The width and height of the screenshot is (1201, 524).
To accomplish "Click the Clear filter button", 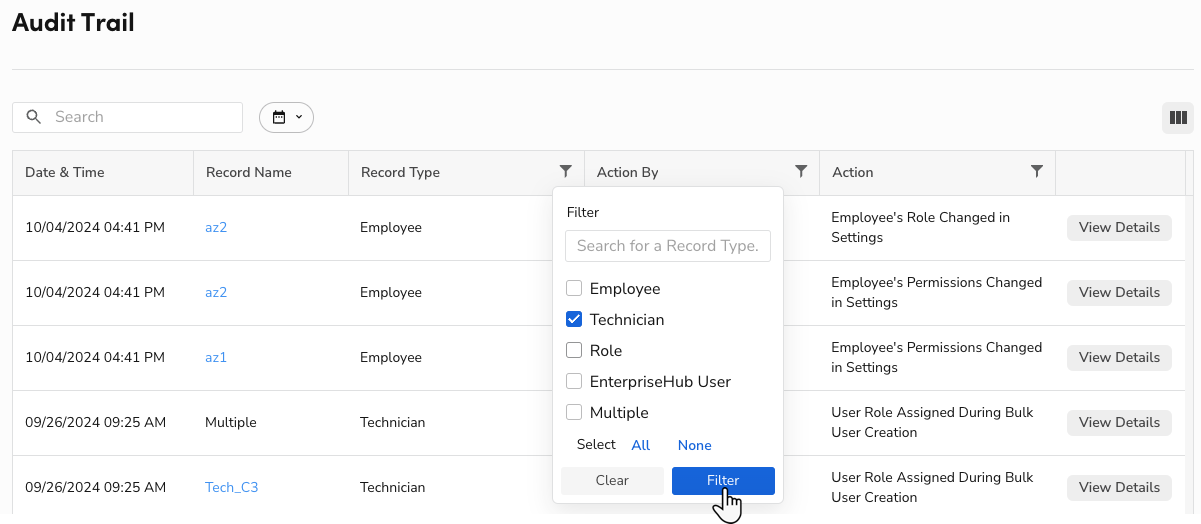I will click(x=612, y=480).
